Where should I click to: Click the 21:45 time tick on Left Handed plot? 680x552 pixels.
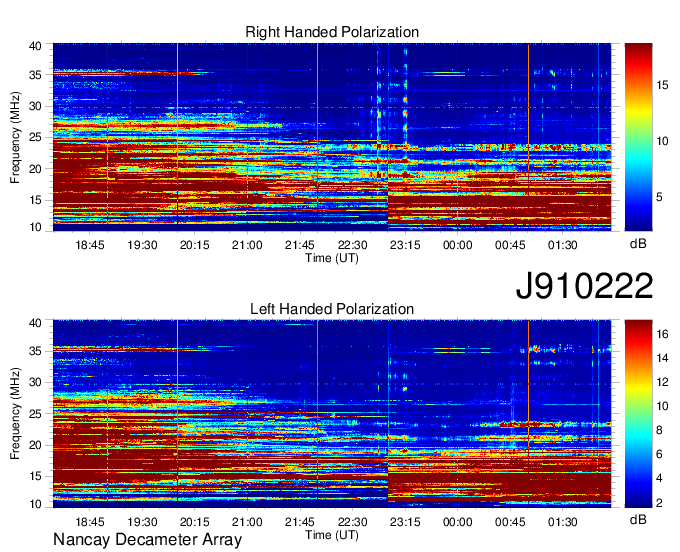pyautogui.click(x=300, y=522)
